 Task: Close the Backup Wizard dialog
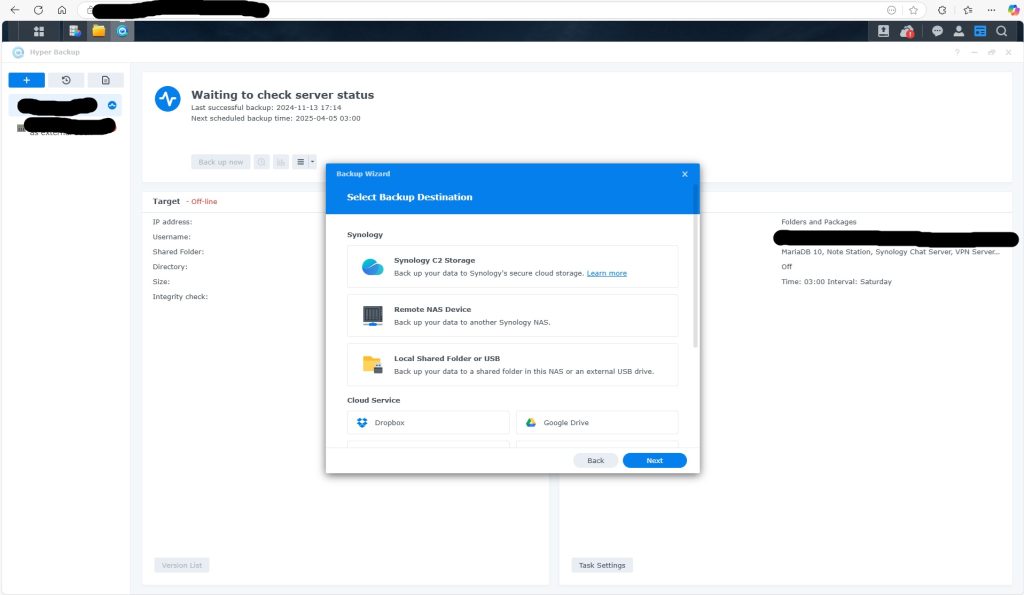(x=684, y=174)
